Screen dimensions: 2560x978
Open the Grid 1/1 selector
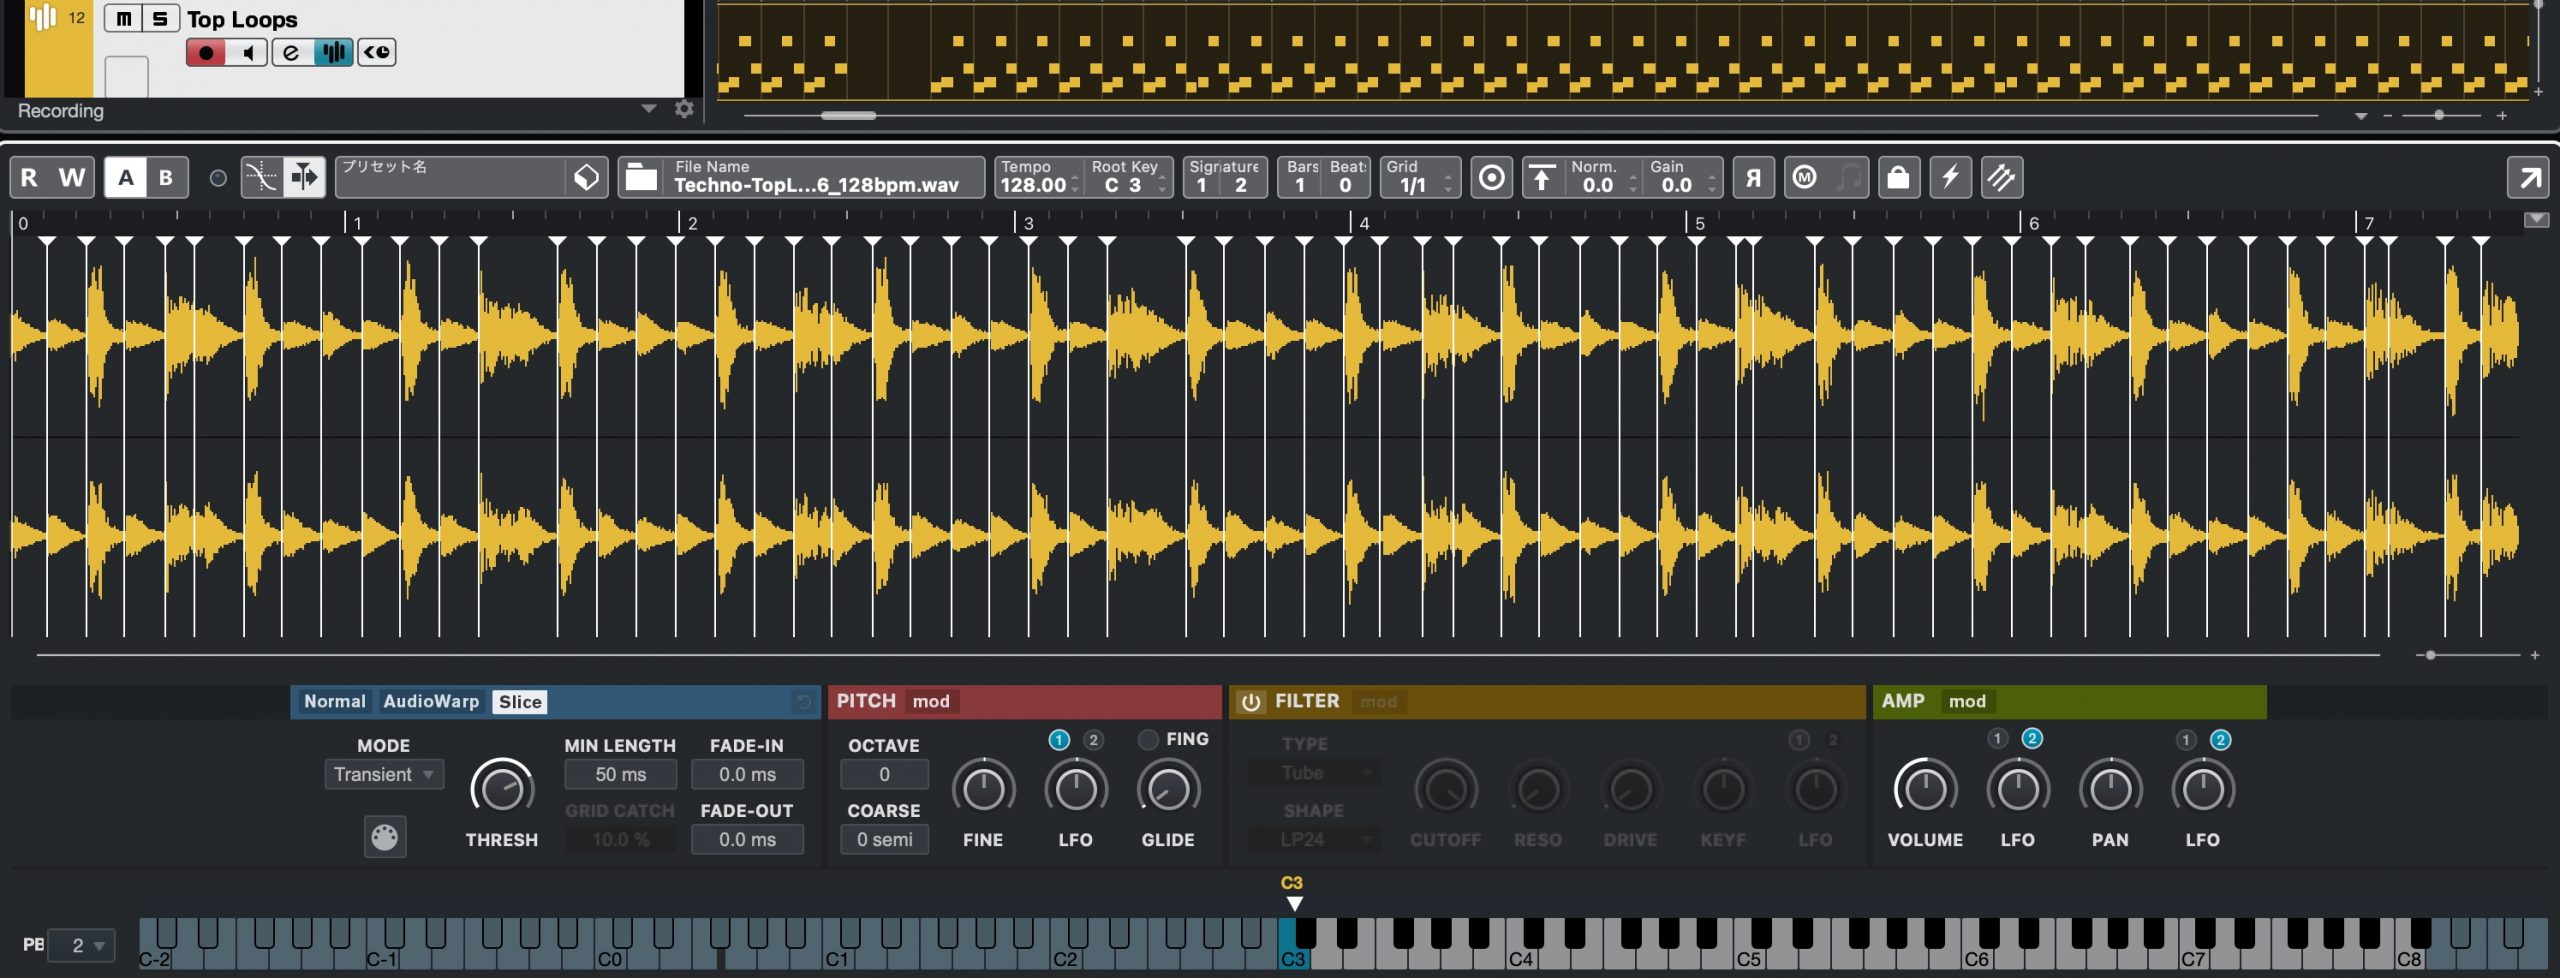[1420, 178]
